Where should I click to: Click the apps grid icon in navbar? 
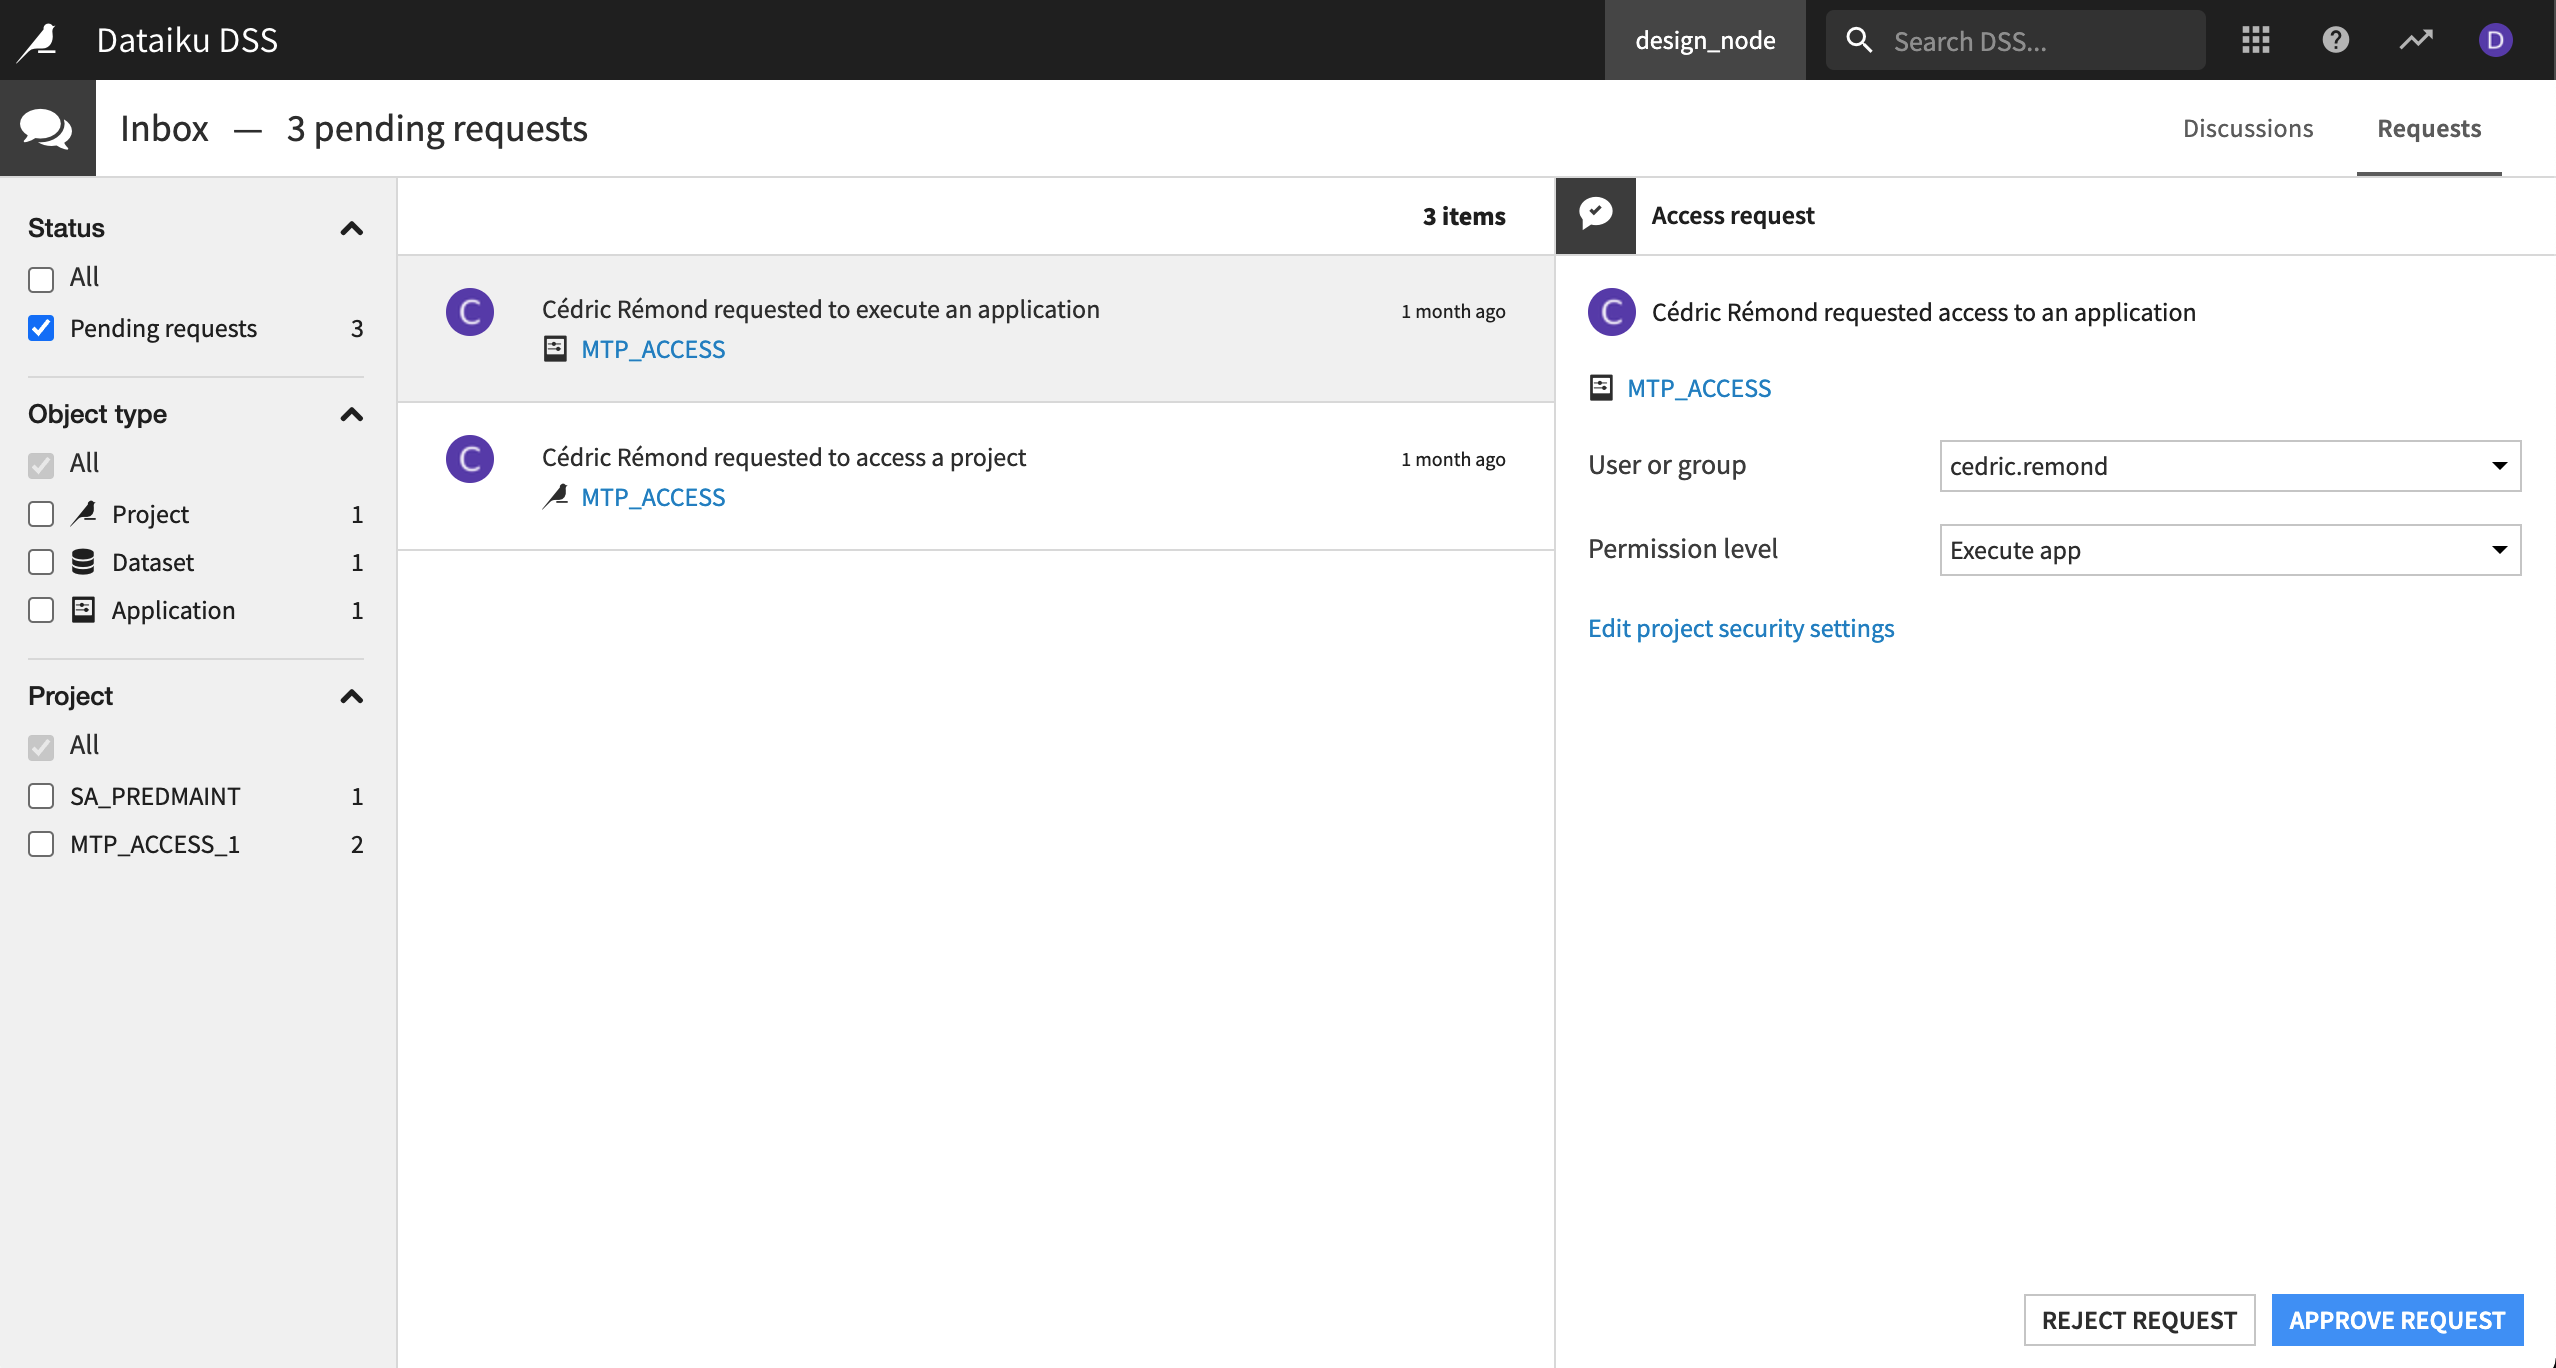(x=2255, y=39)
